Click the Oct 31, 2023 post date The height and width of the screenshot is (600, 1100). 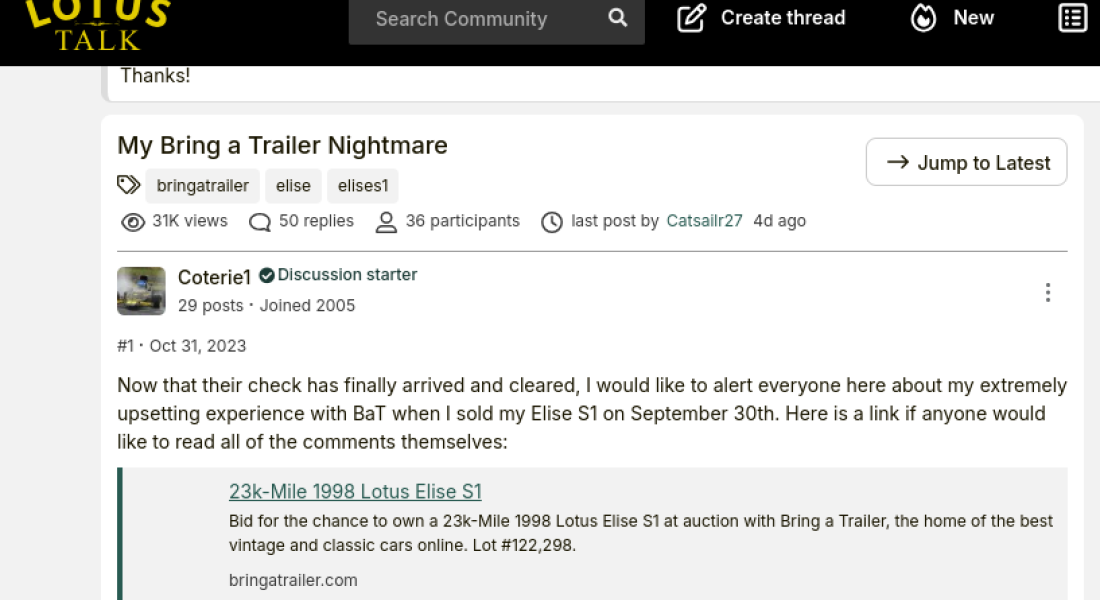tap(198, 346)
